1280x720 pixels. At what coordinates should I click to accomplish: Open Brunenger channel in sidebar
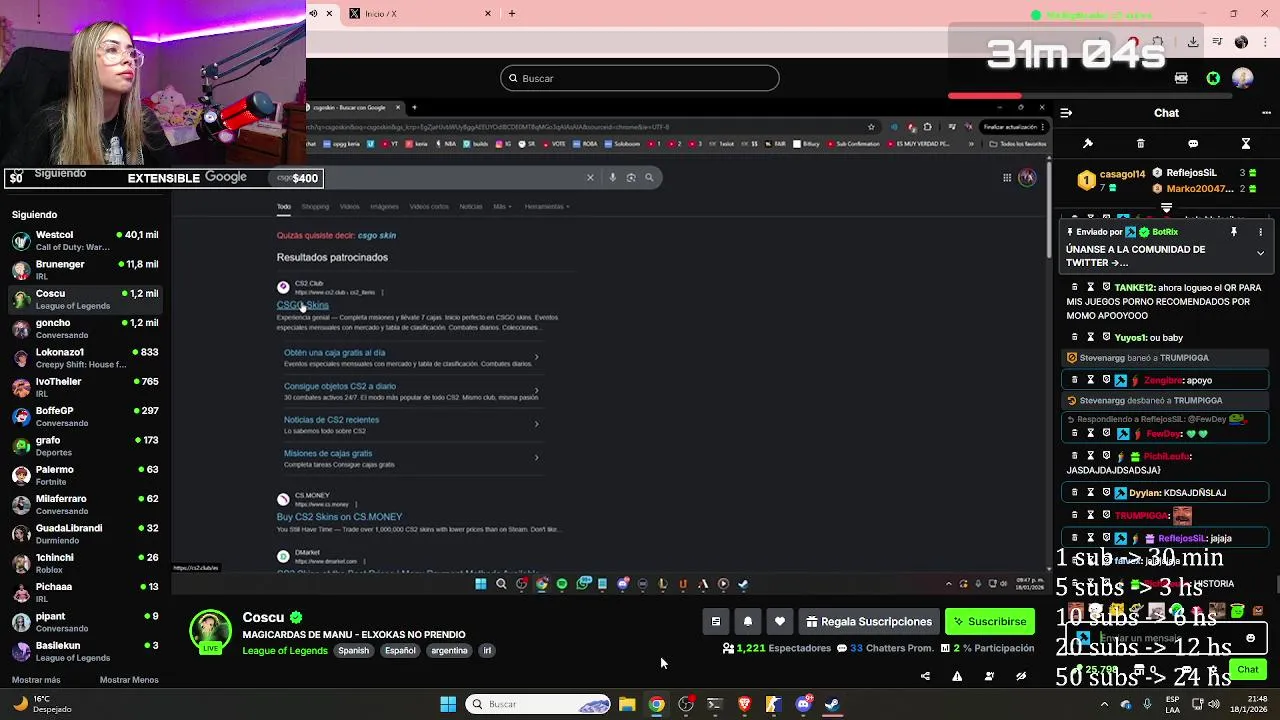click(x=85, y=270)
